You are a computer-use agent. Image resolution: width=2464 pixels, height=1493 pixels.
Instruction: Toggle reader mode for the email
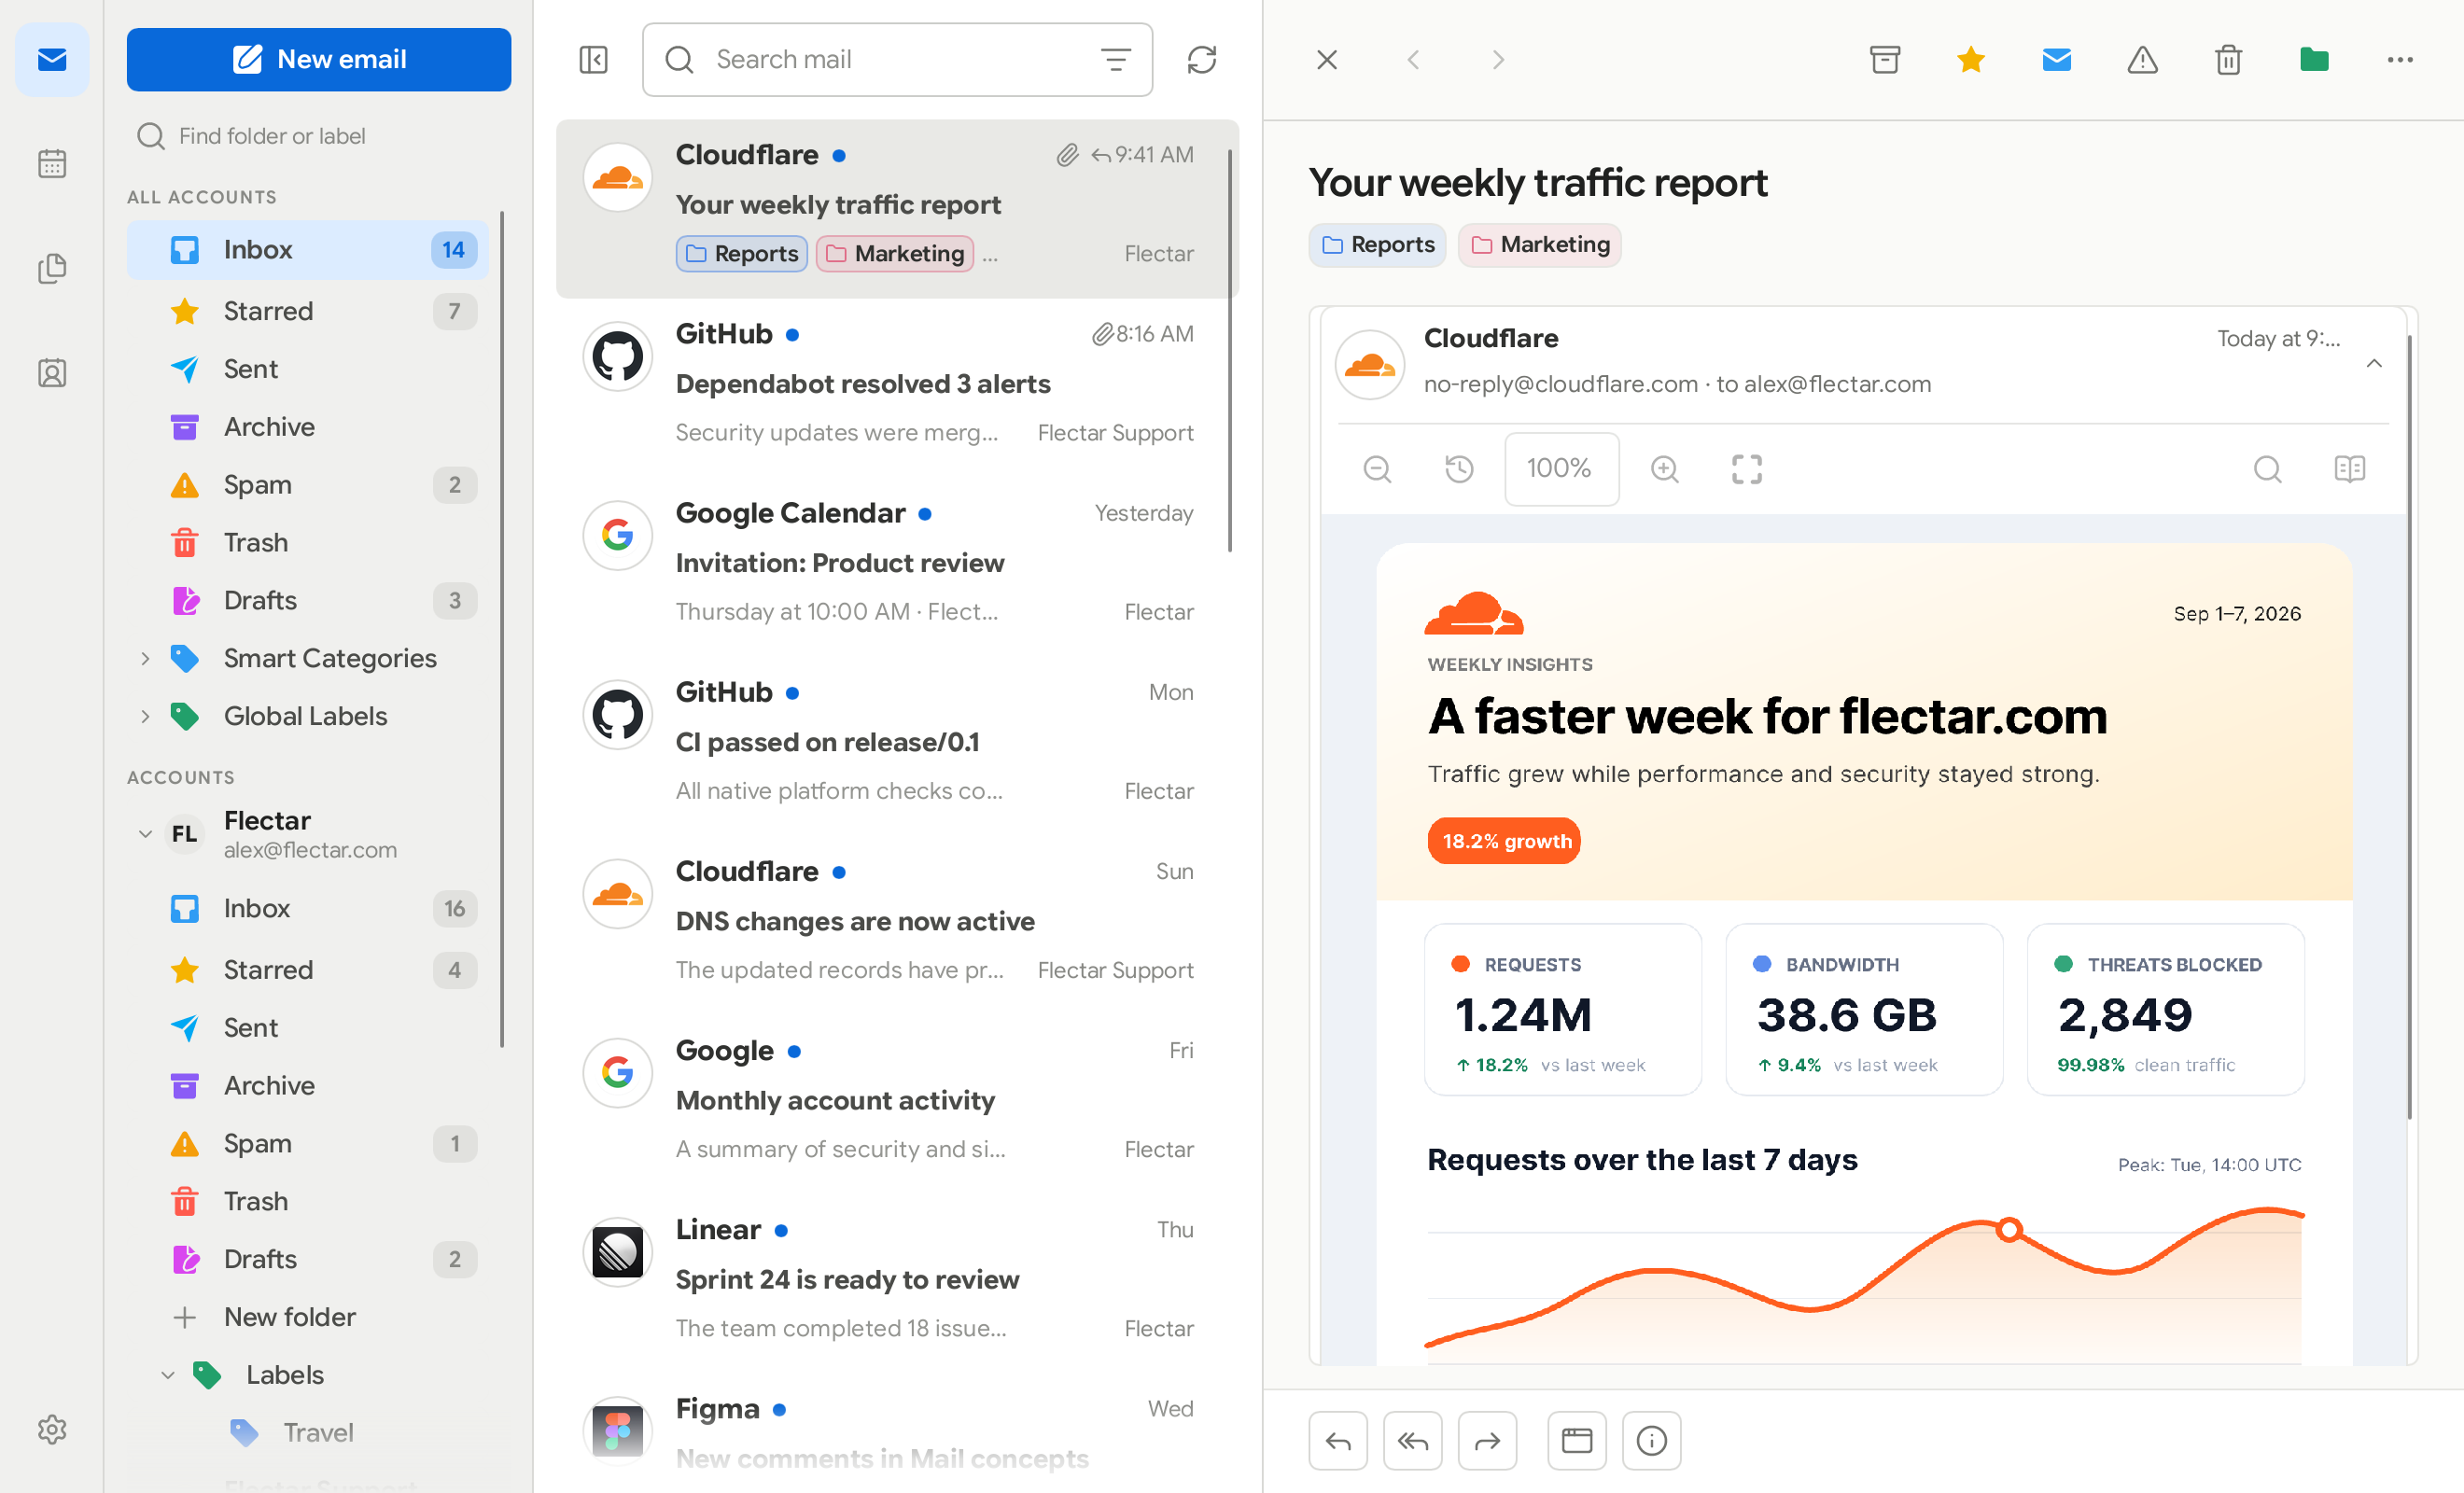(2350, 469)
